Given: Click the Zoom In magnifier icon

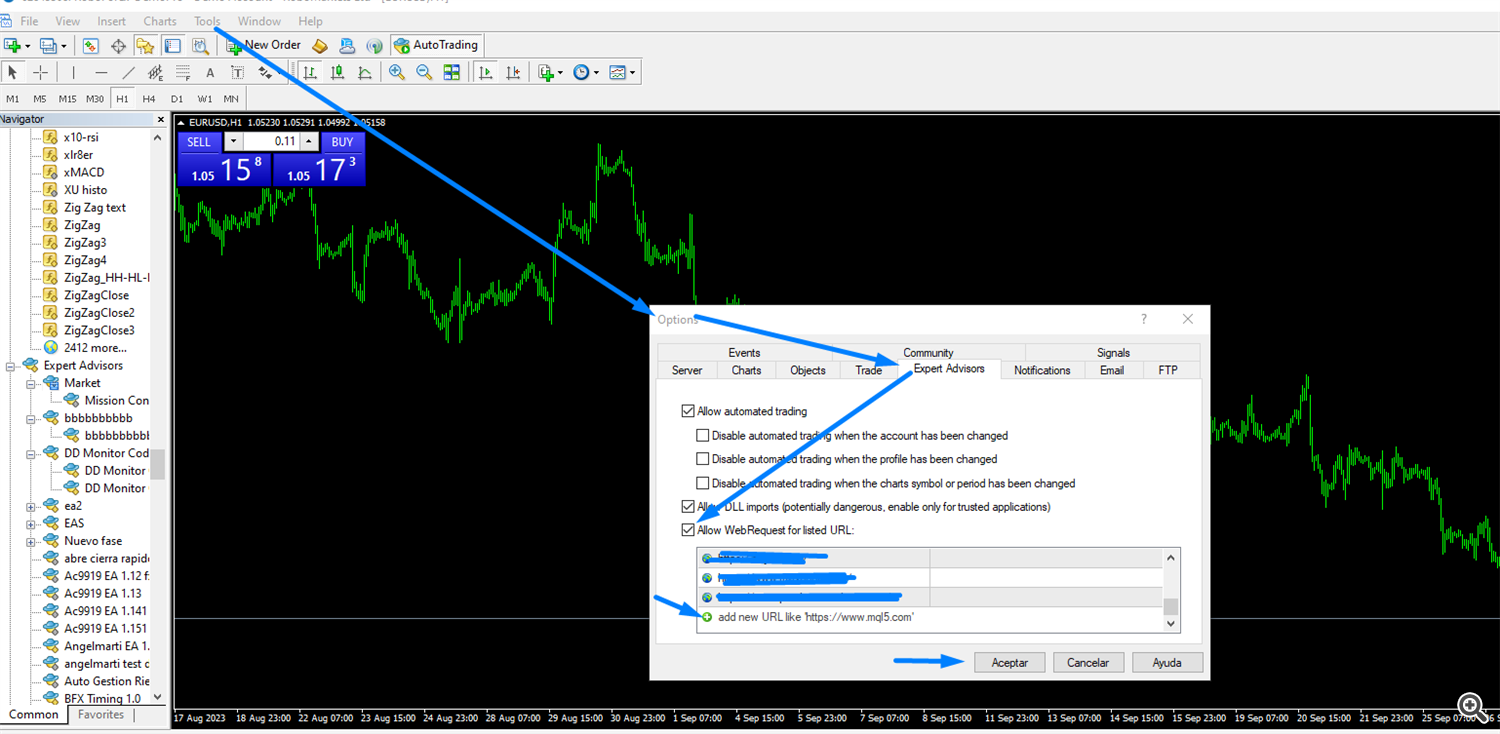Looking at the screenshot, I should point(397,72).
